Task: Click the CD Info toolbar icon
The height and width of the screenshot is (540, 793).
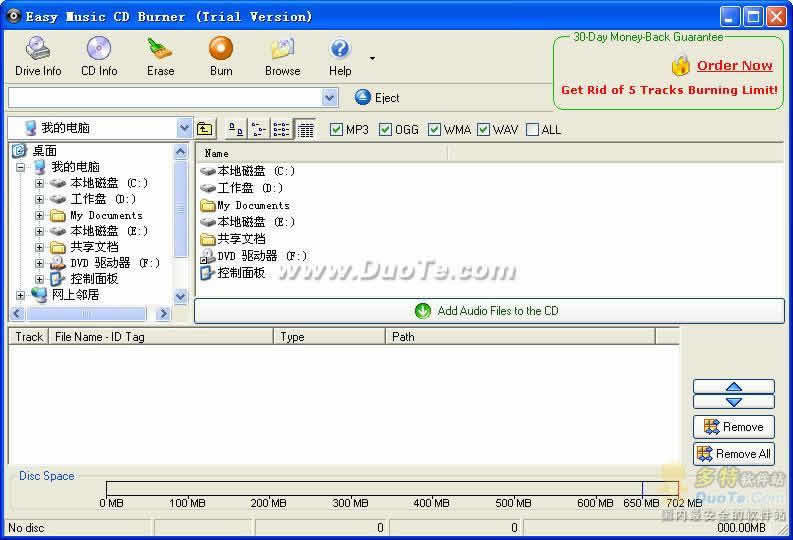Action: [x=99, y=56]
